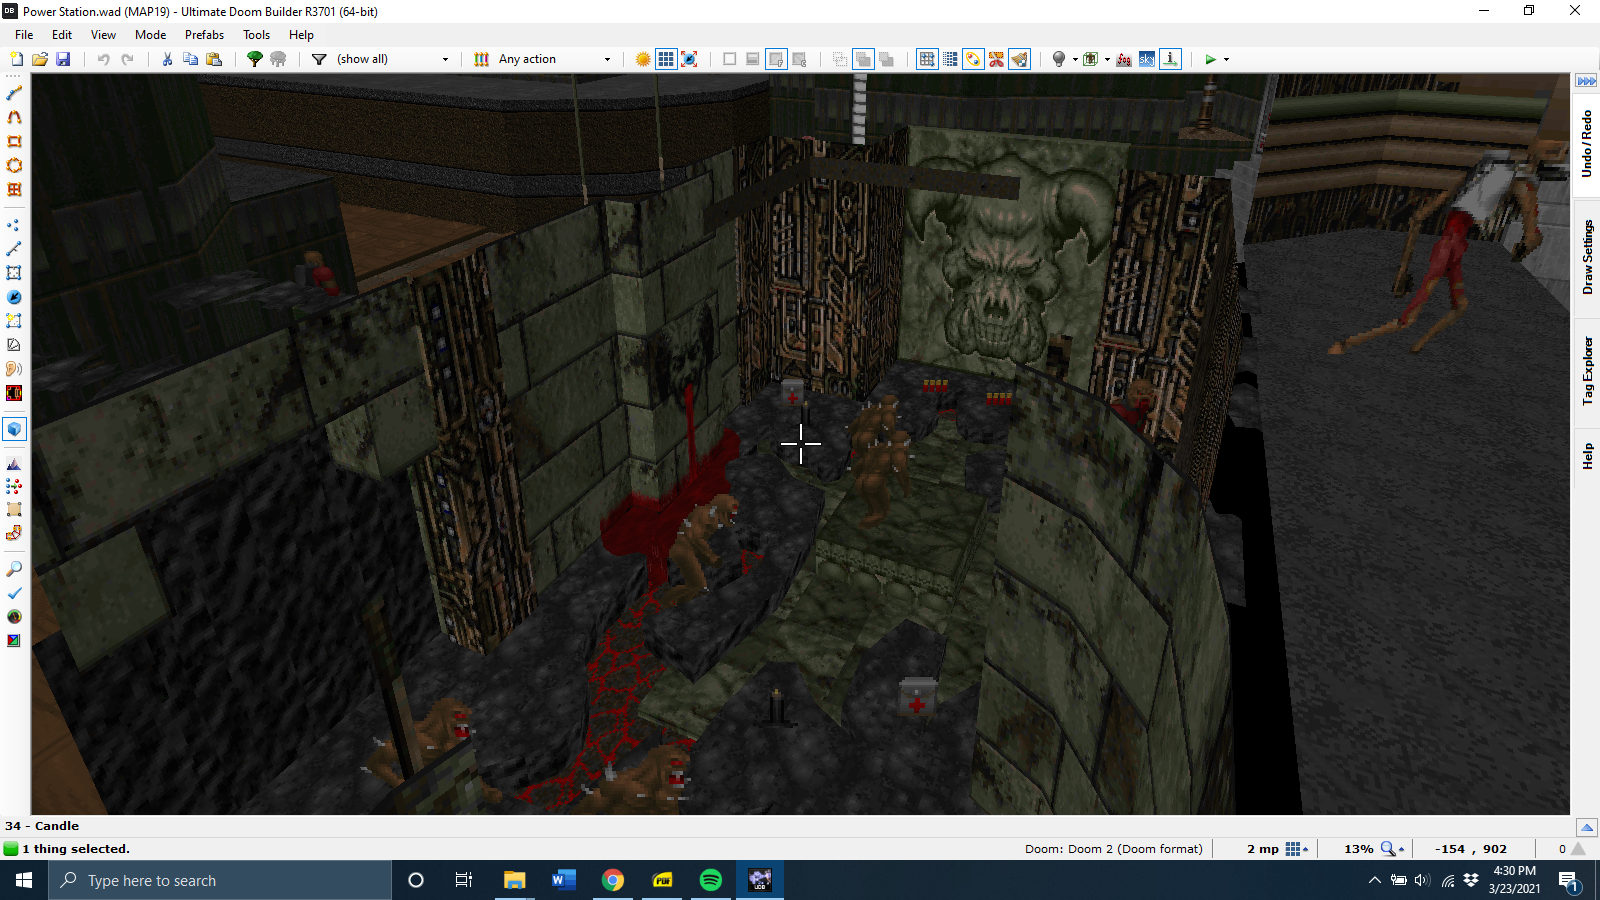Toggle full brightness sun icon
This screenshot has width=1600, height=900.
[x=643, y=59]
